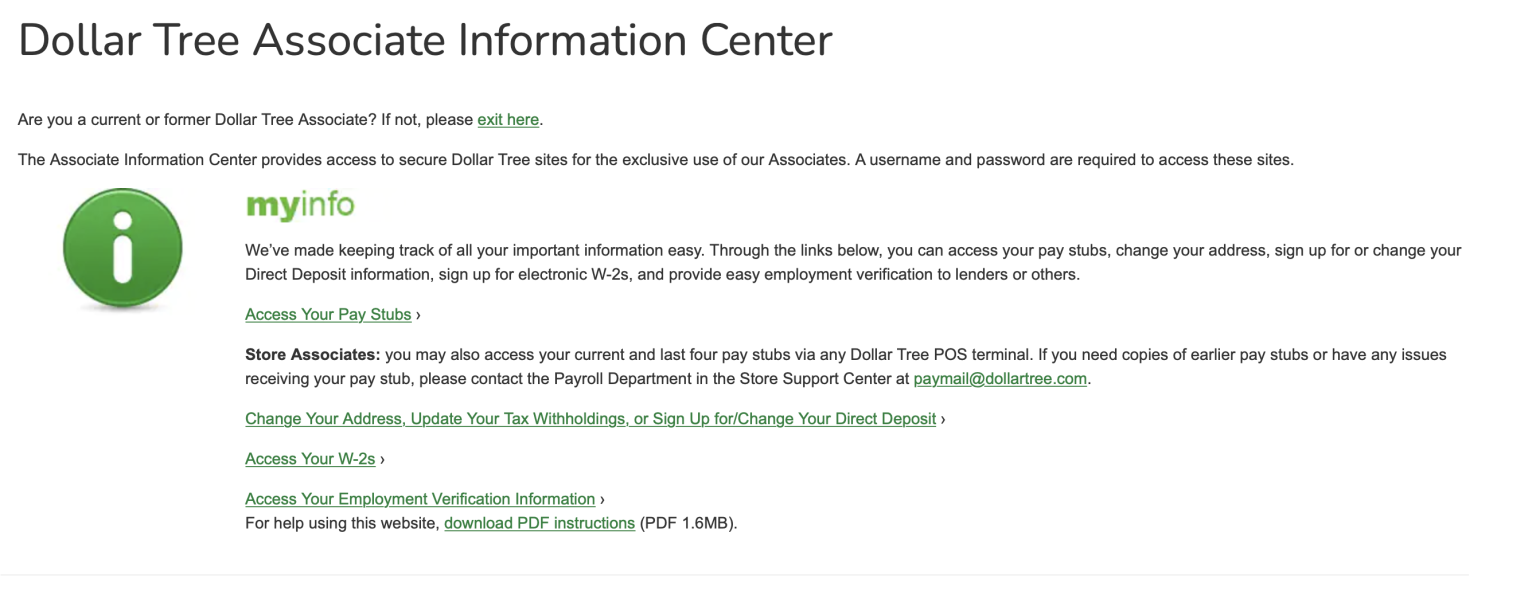The image size is (1536, 595).
Task: Click the chevron after Access Your Pay Stubs
Action: point(418,315)
